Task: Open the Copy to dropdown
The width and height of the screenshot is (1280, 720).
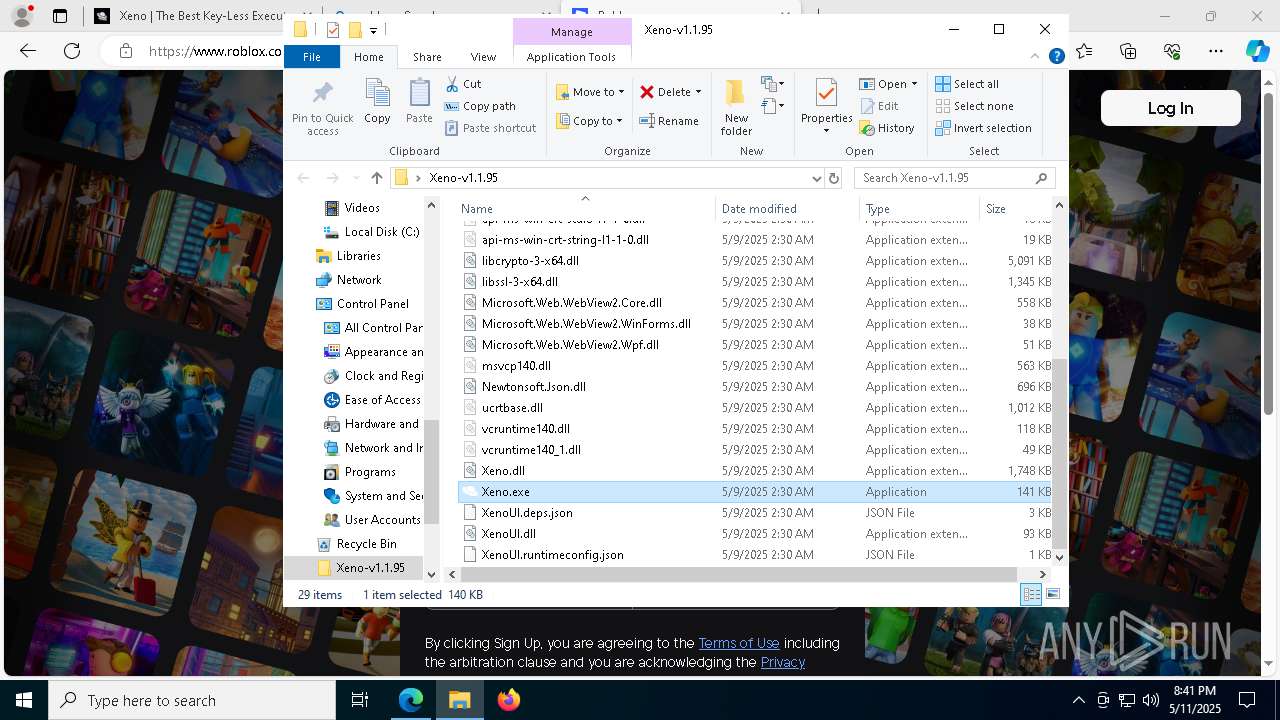Action: coord(589,121)
